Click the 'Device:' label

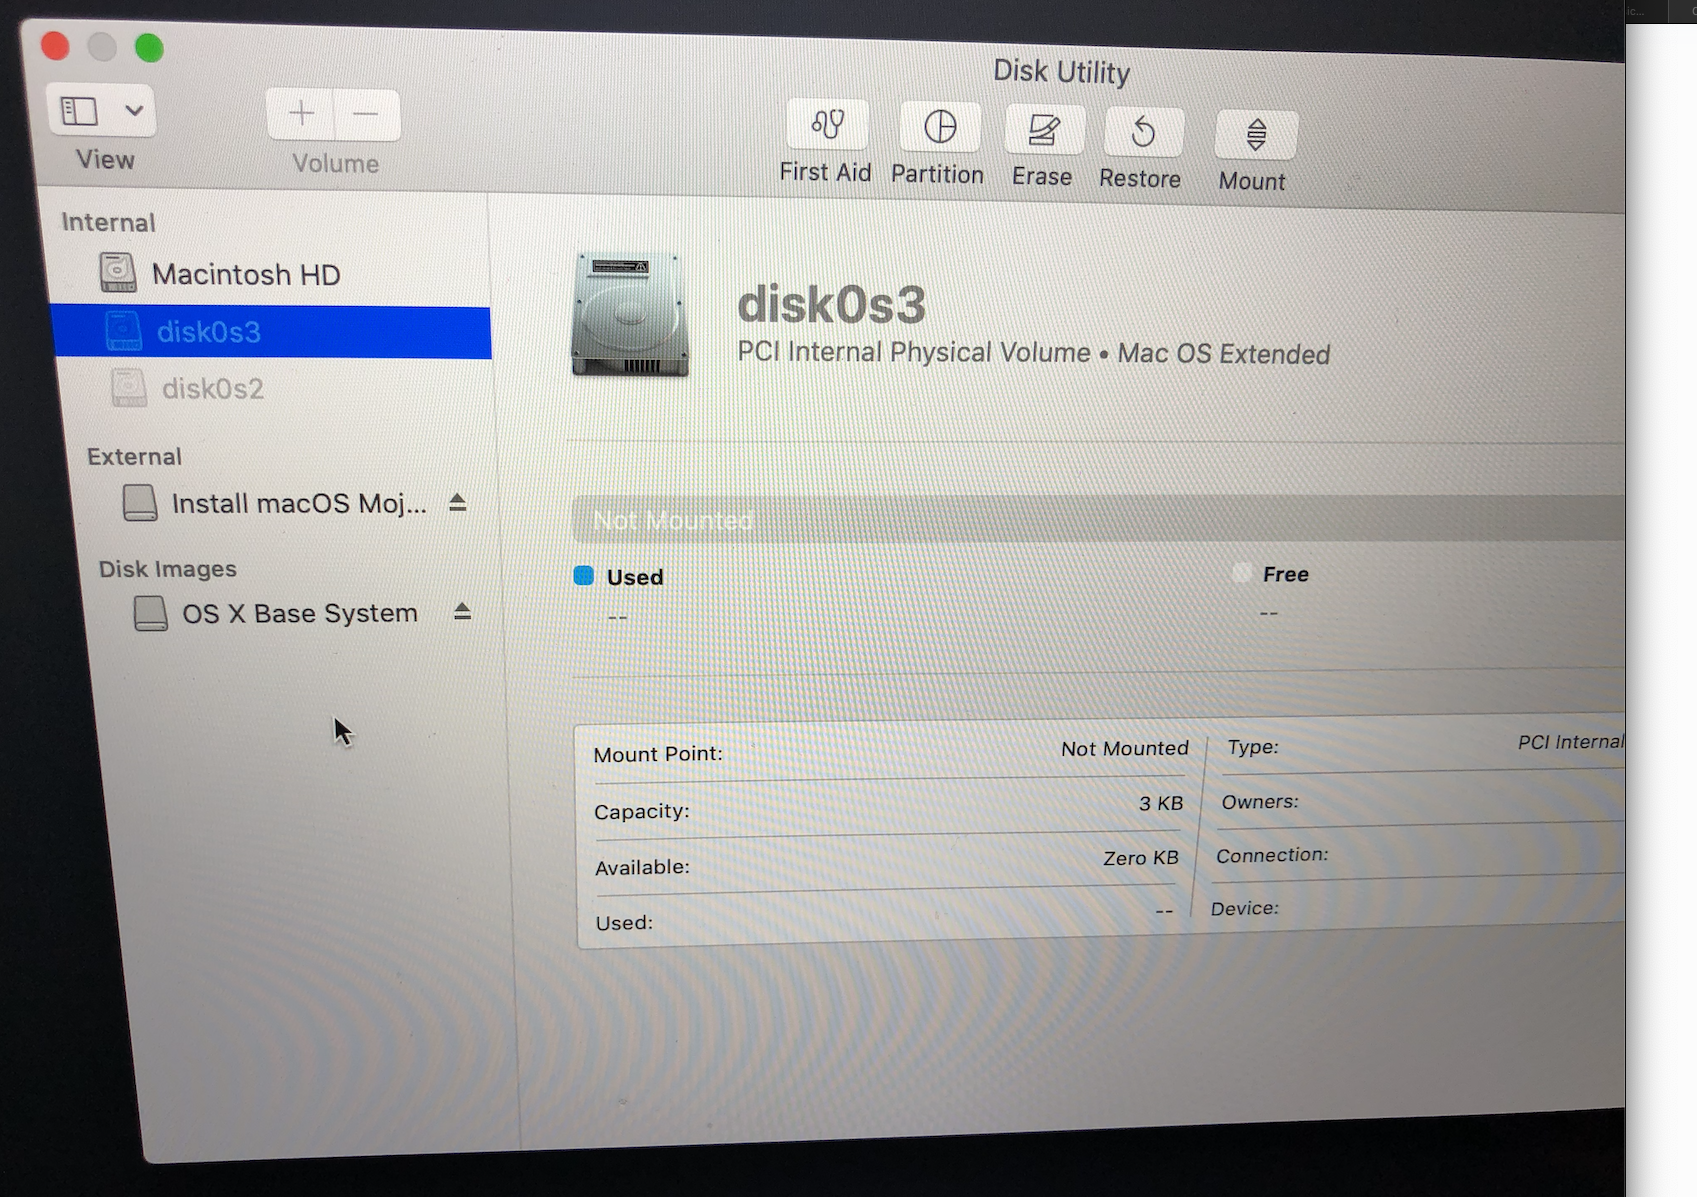[x=1244, y=908]
